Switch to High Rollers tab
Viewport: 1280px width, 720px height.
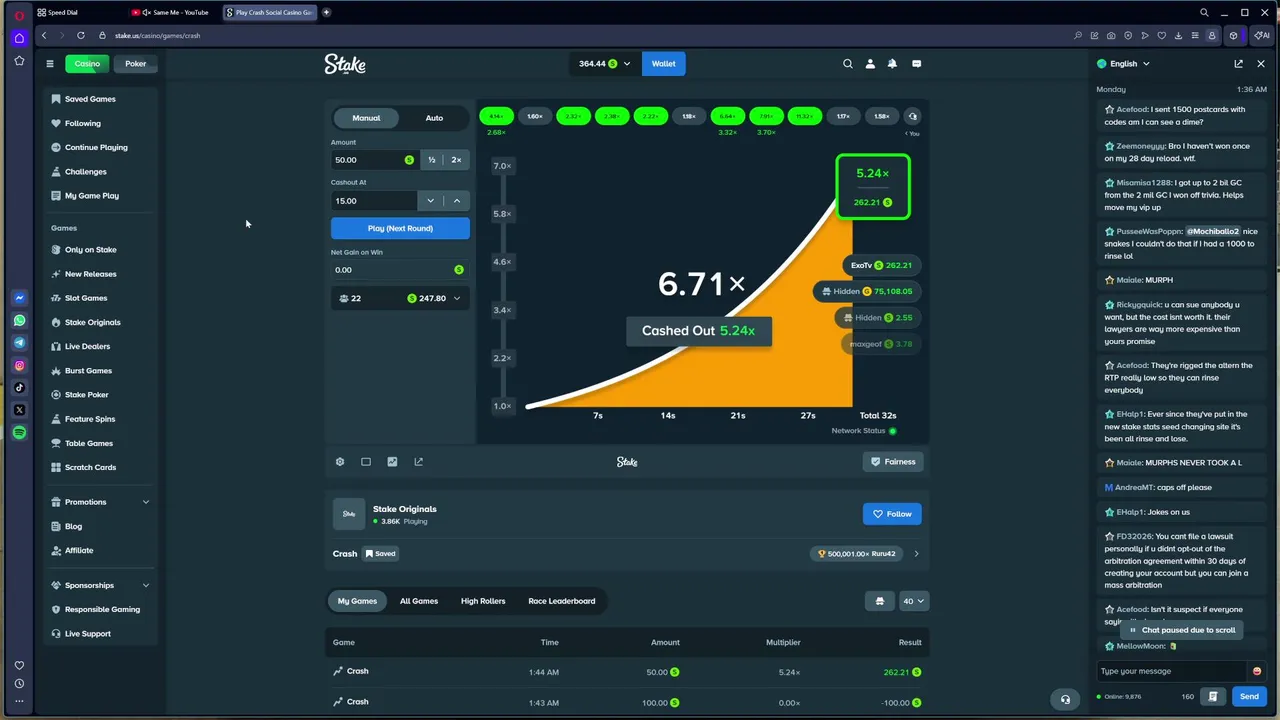pos(483,601)
